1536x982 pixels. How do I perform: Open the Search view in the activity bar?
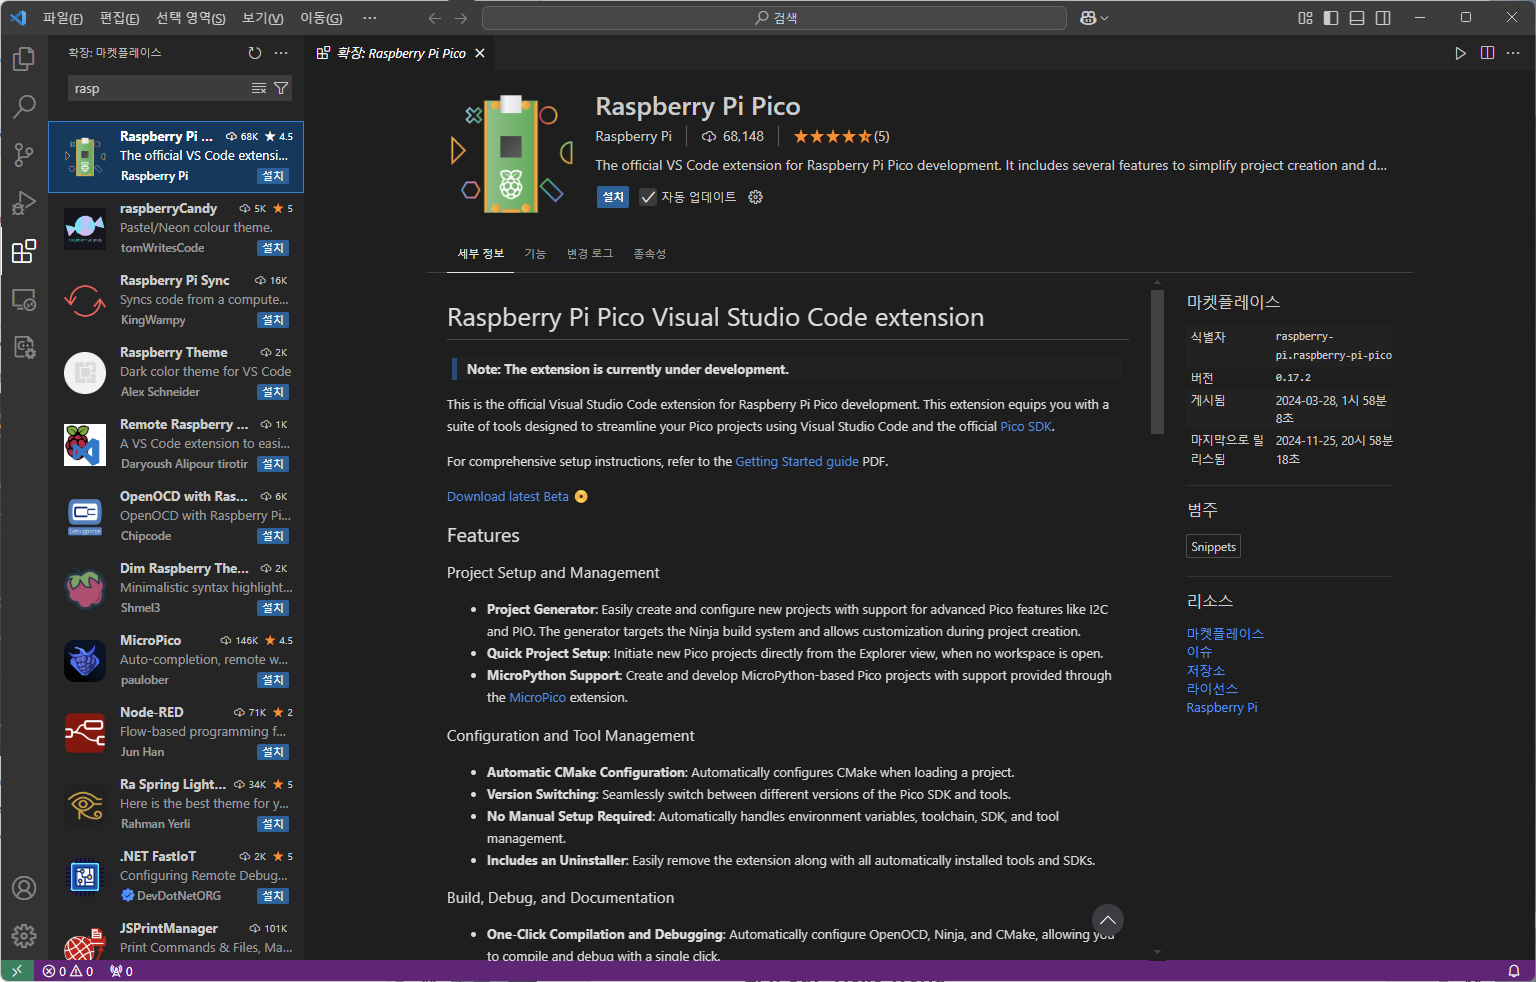click(24, 107)
